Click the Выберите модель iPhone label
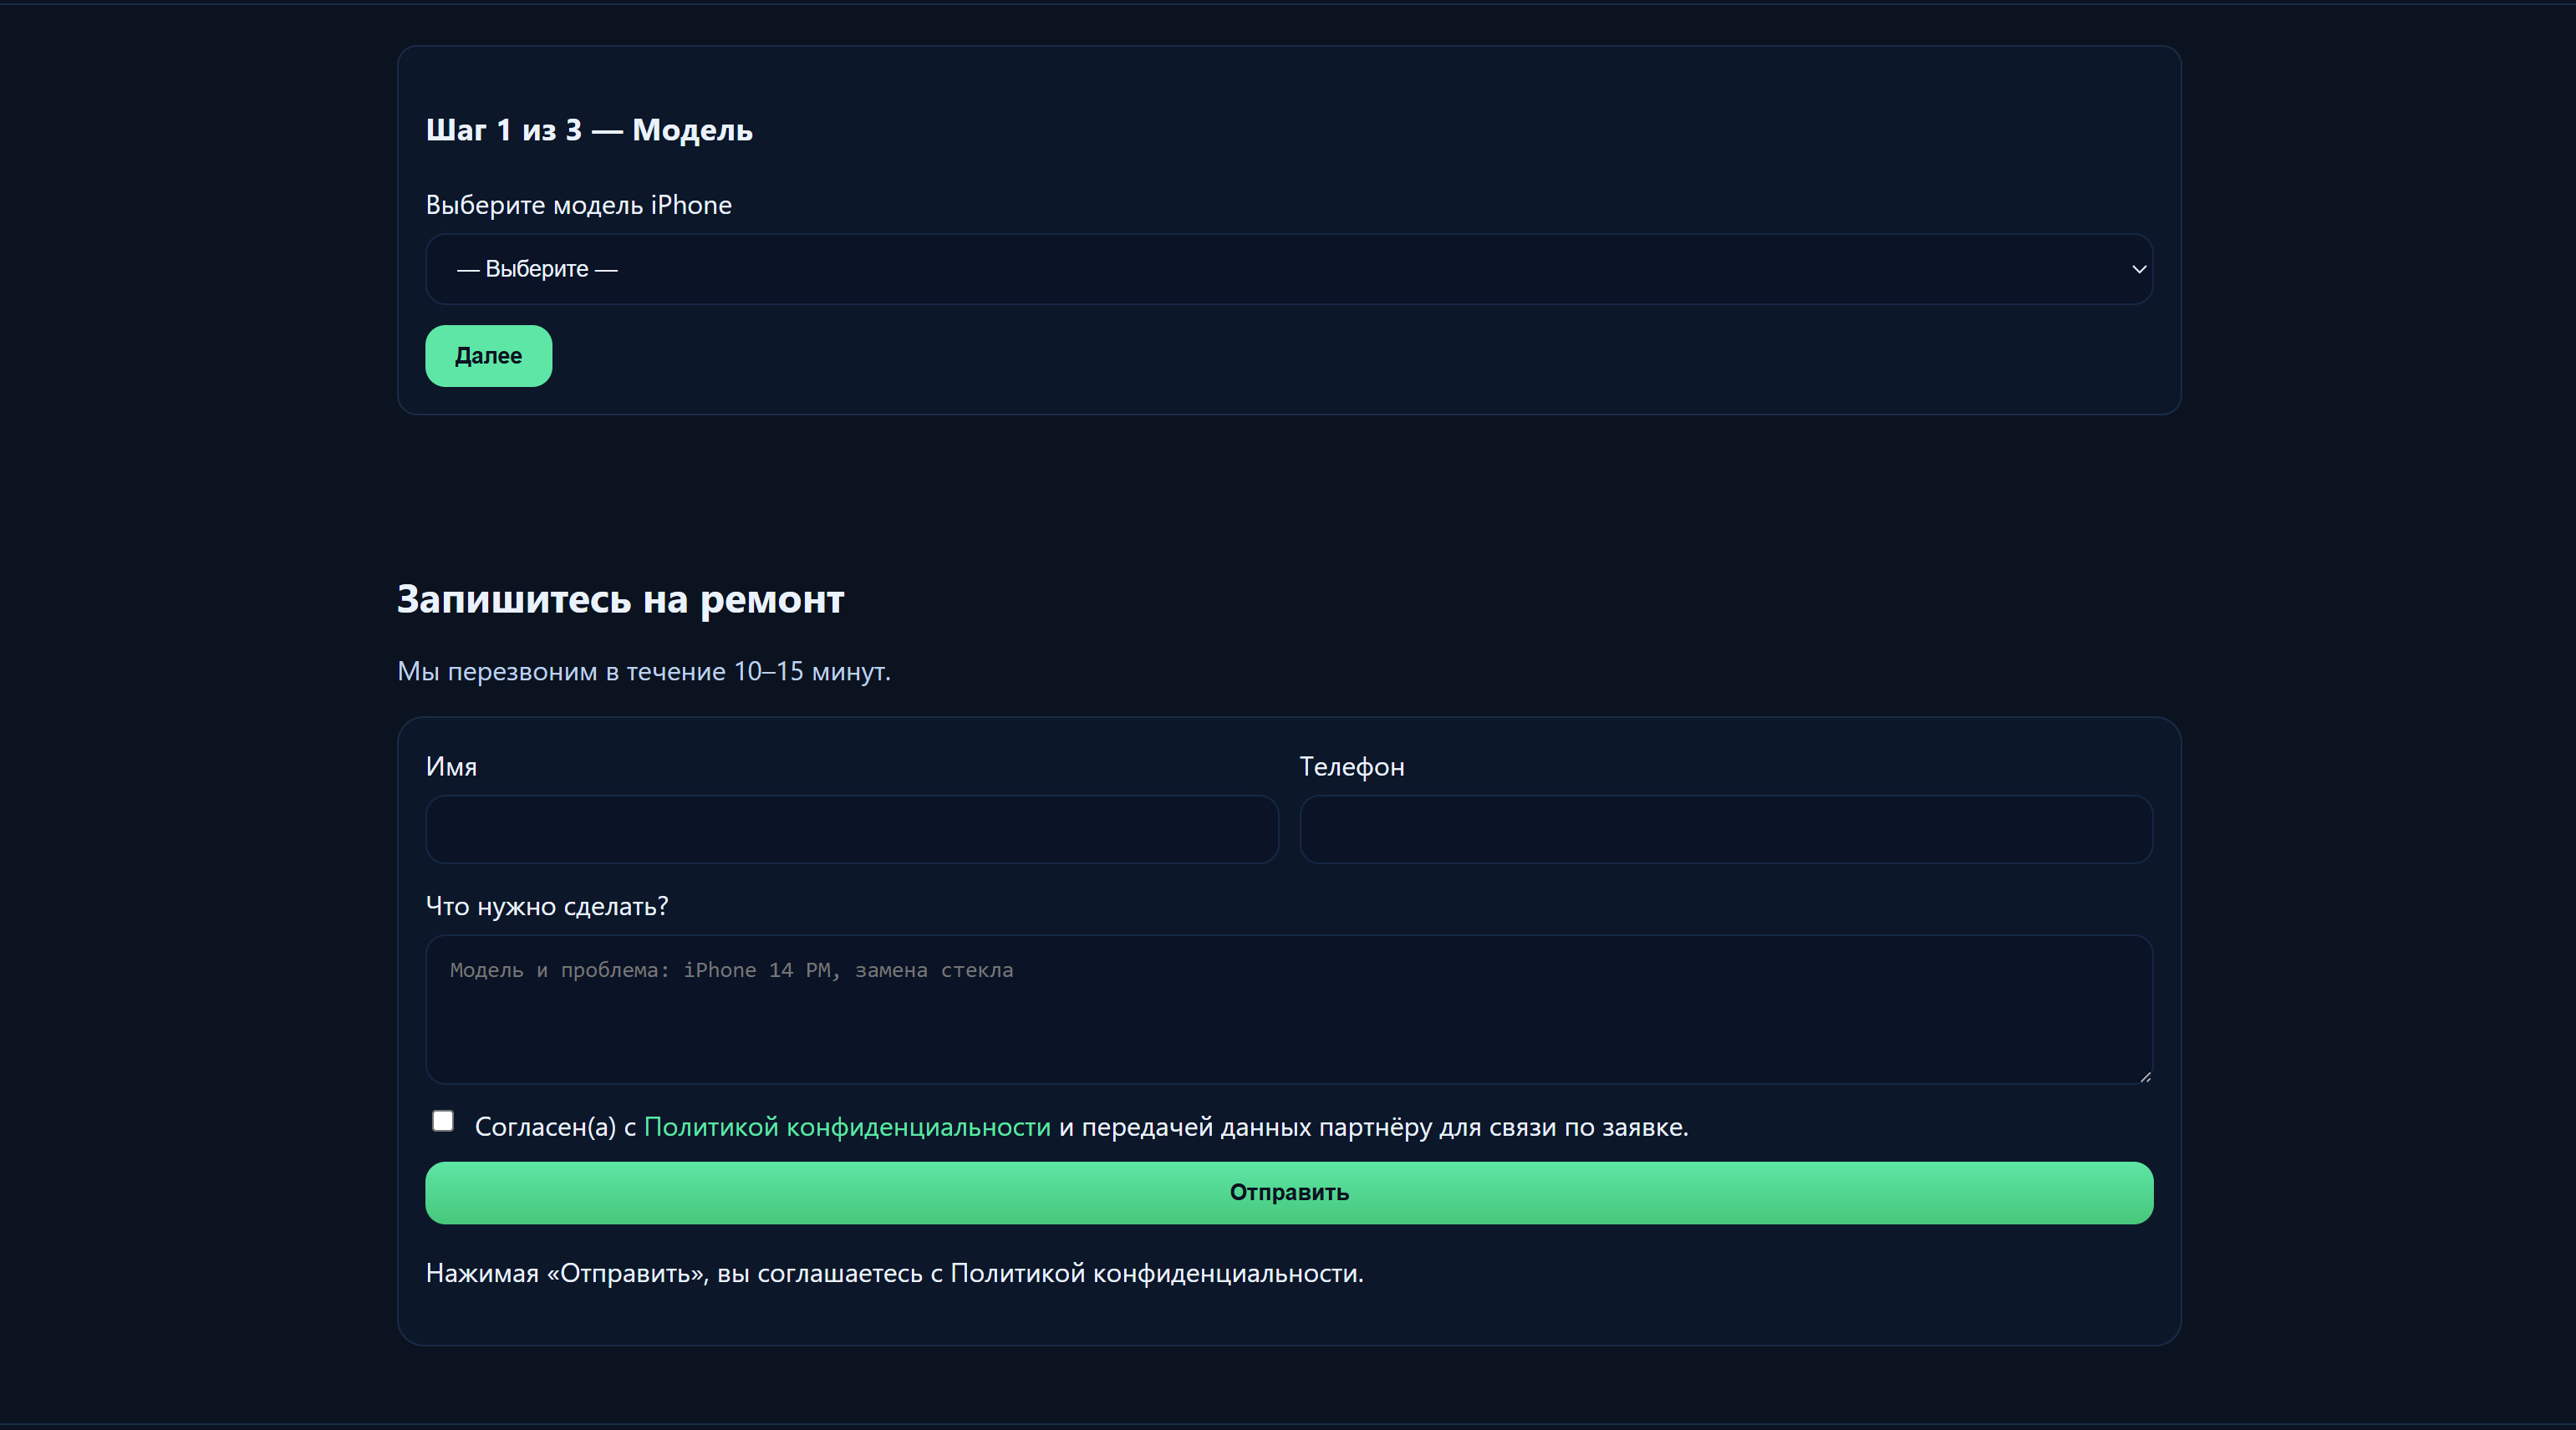The image size is (2576, 1430). 578,205
